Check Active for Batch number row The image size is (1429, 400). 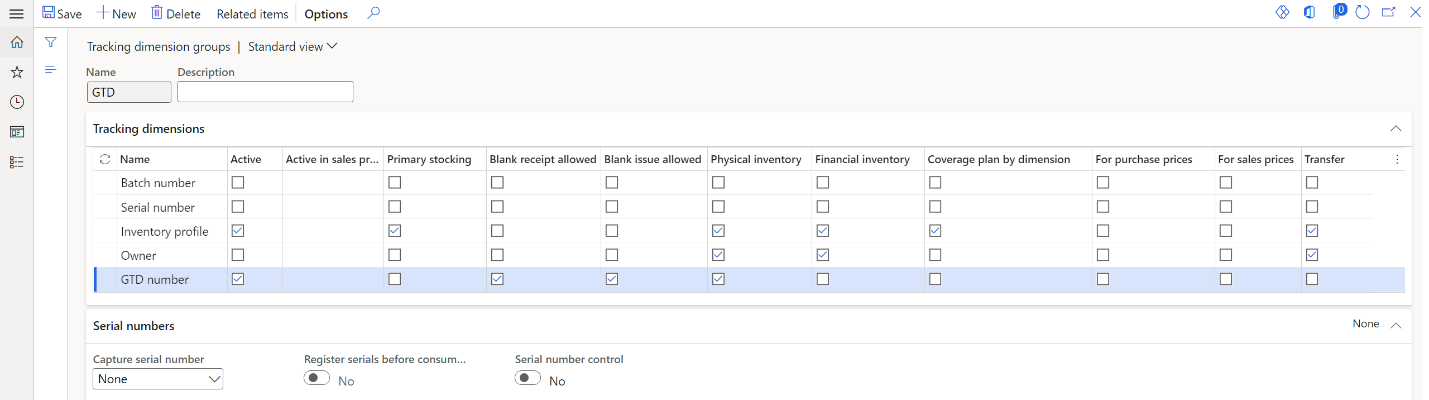[237, 183]
